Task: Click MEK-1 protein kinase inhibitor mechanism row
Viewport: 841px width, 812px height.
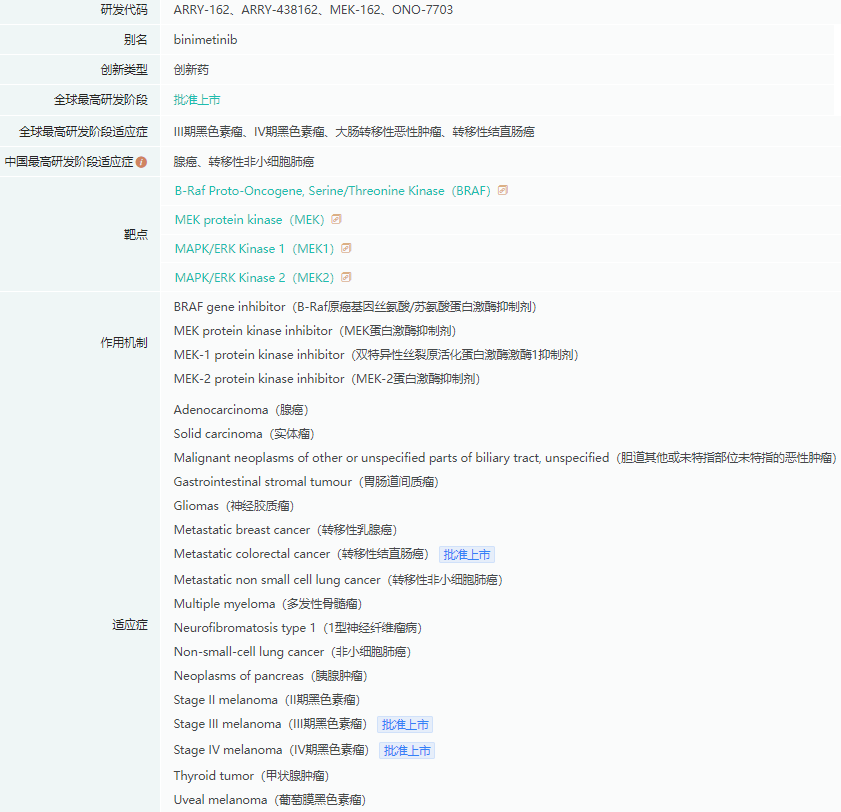Action: coord(376,355)
